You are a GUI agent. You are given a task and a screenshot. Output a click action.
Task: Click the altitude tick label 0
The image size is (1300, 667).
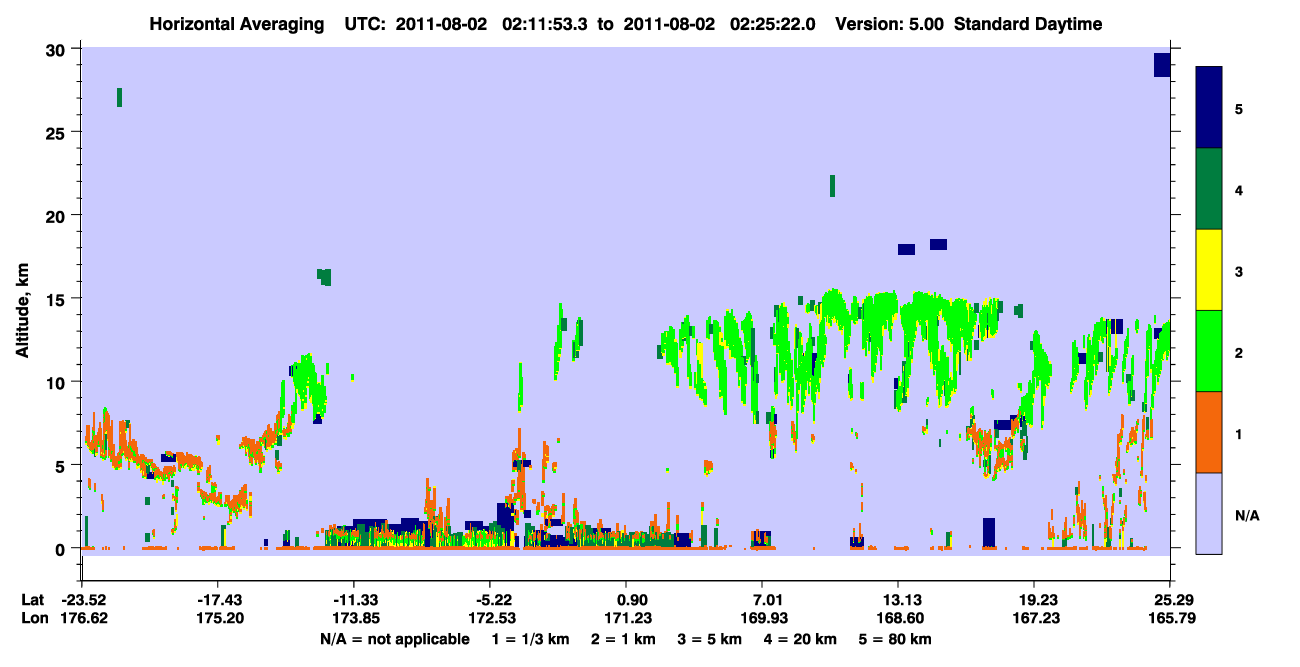(63, 548)
